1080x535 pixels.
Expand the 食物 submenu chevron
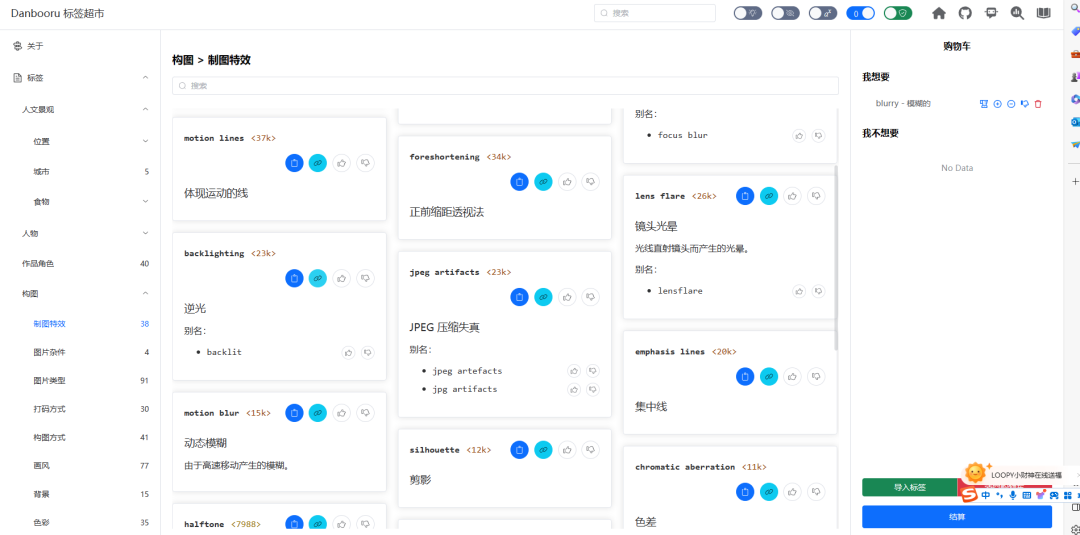(x=145, y=201)
